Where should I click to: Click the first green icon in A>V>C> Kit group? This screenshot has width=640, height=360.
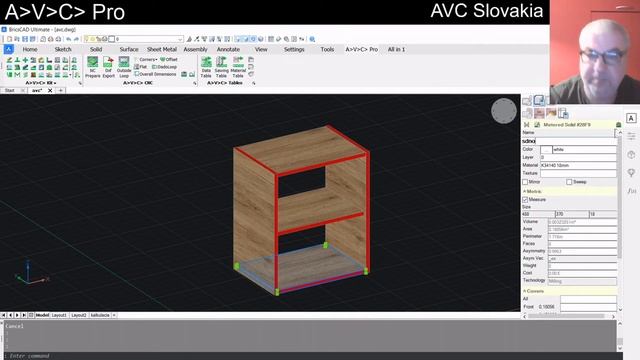point(9,60)
